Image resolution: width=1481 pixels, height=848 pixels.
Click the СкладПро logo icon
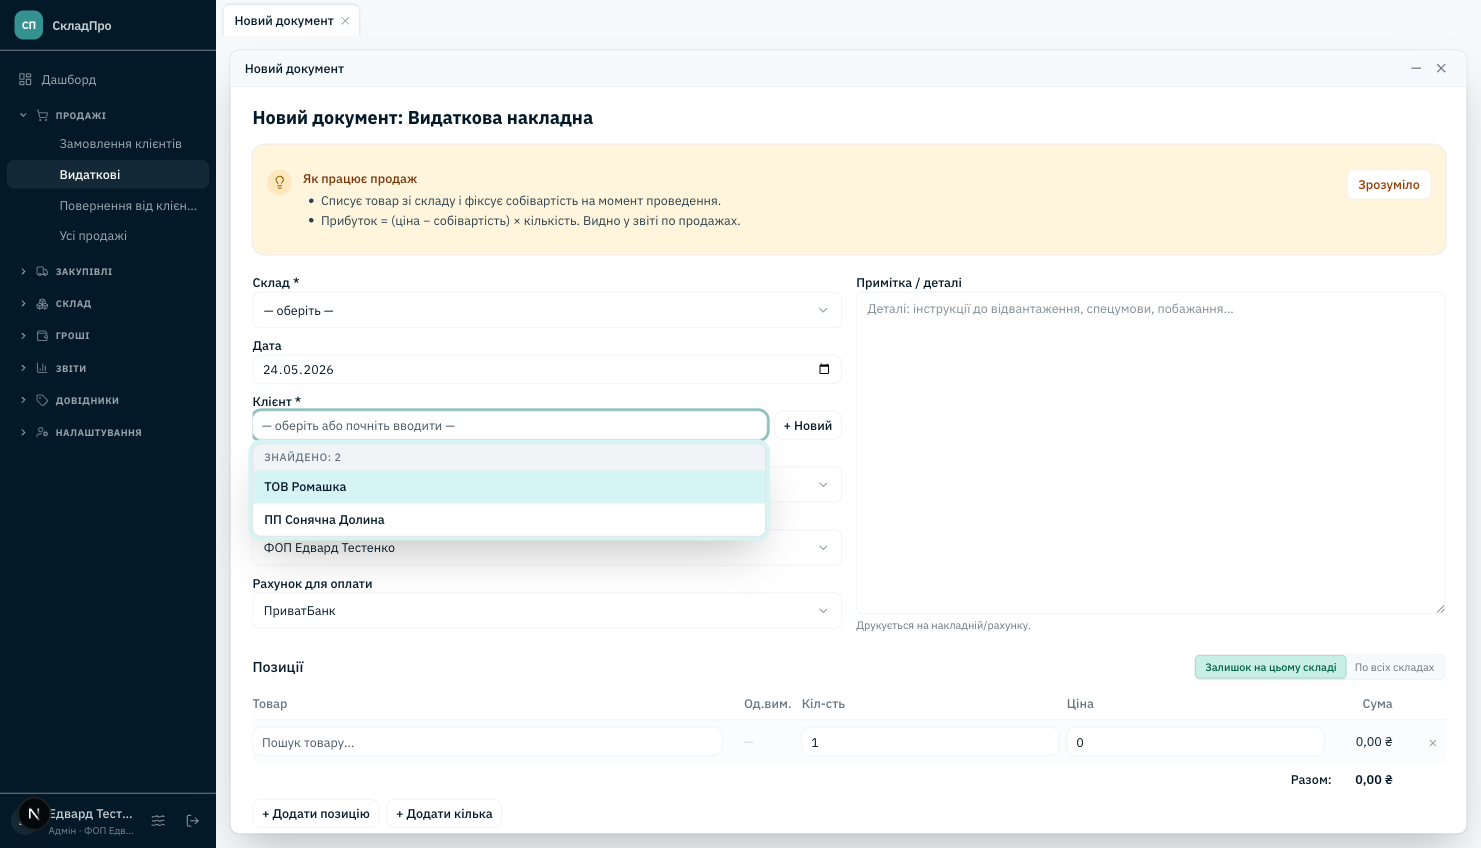29,25
